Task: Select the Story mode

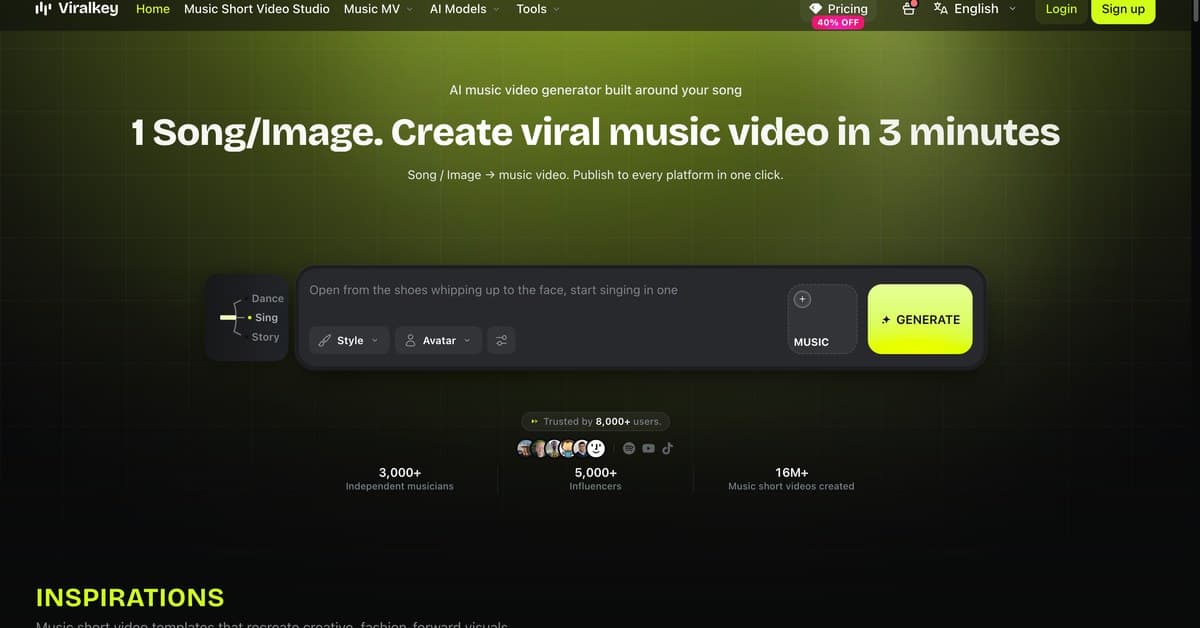Action: pyautogui.click(x=265, y=337)
